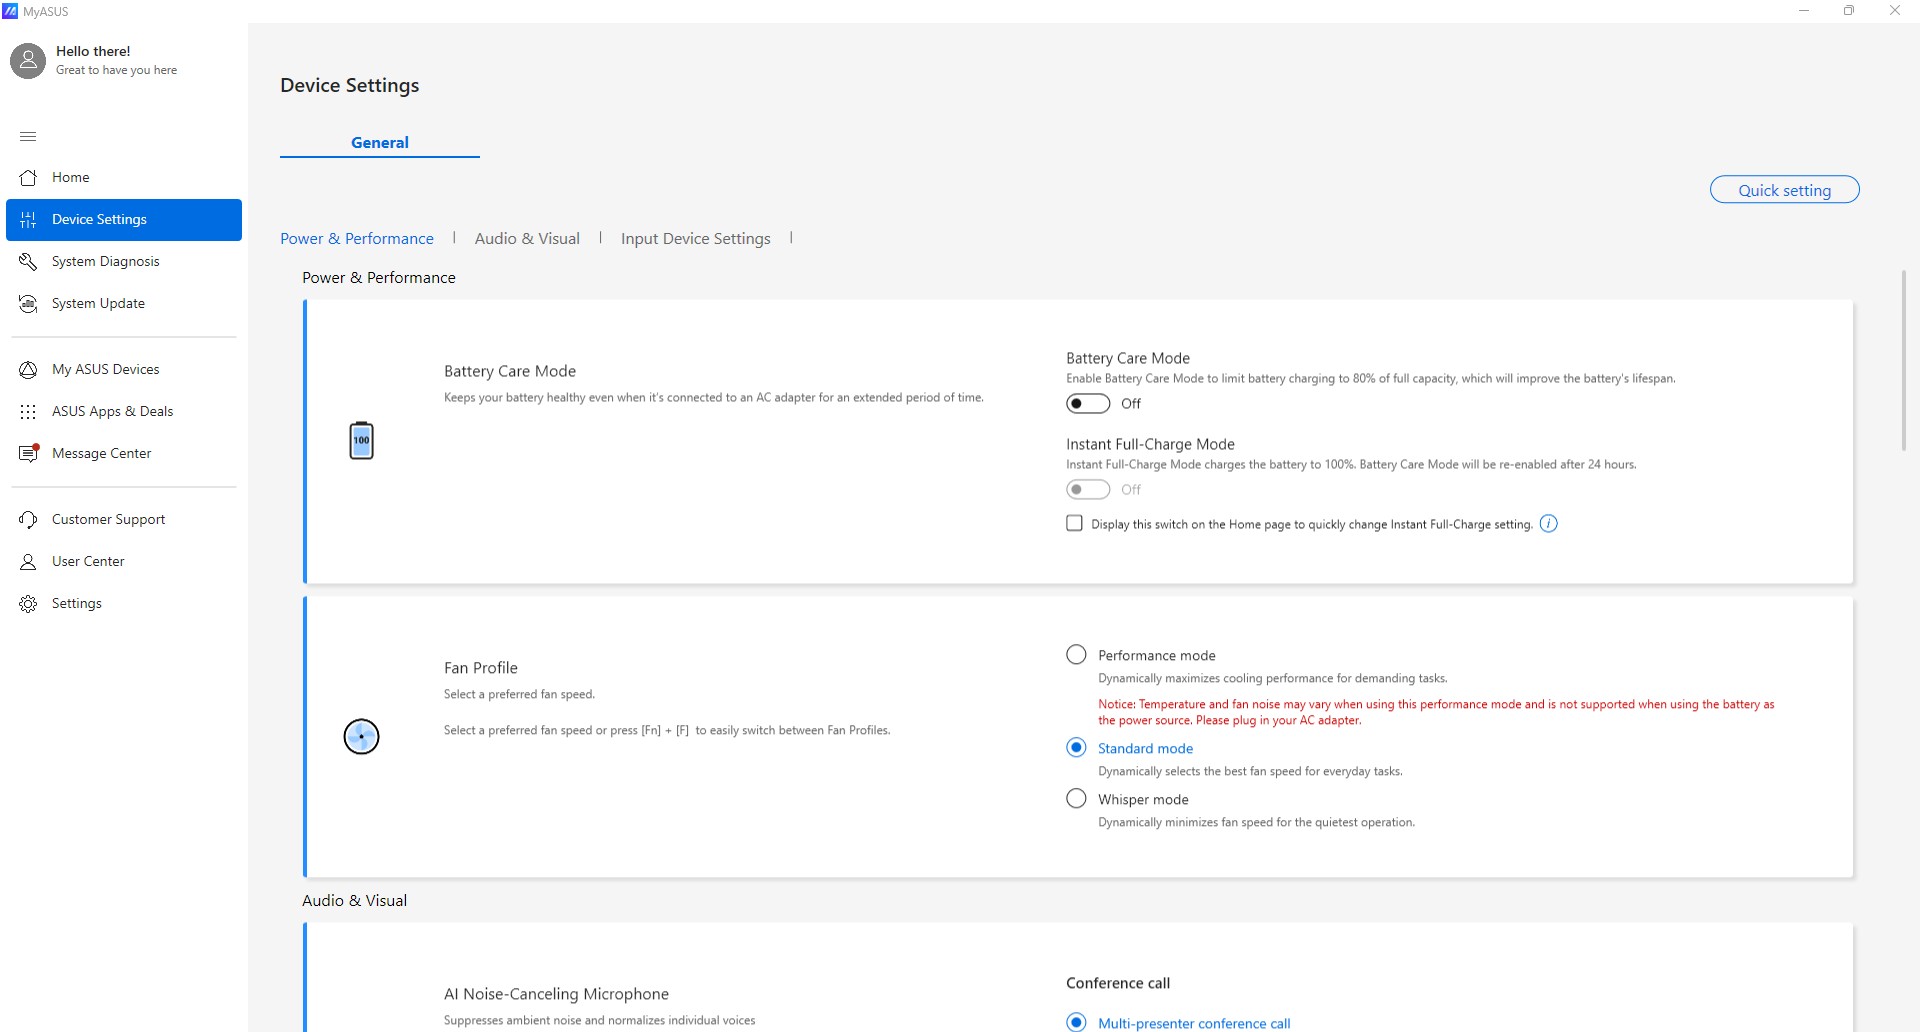Click the Quick setting button
1920x1032 pixels.
(1784, 190)
